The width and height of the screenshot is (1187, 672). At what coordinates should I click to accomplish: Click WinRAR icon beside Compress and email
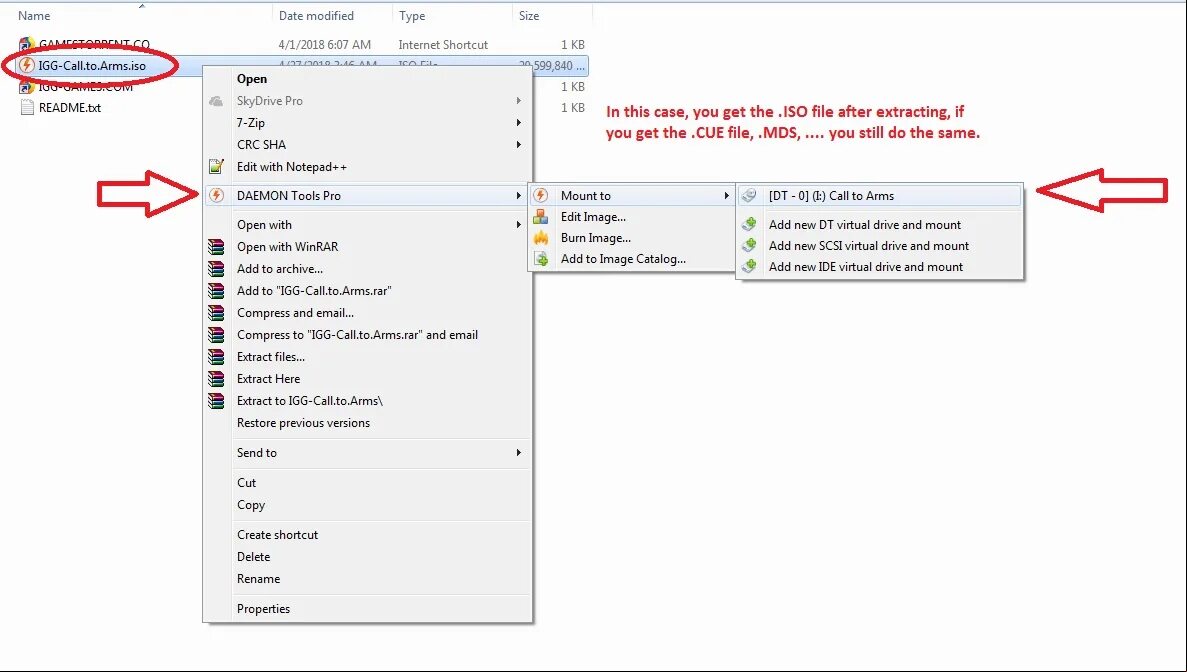[x=216, y=313]
